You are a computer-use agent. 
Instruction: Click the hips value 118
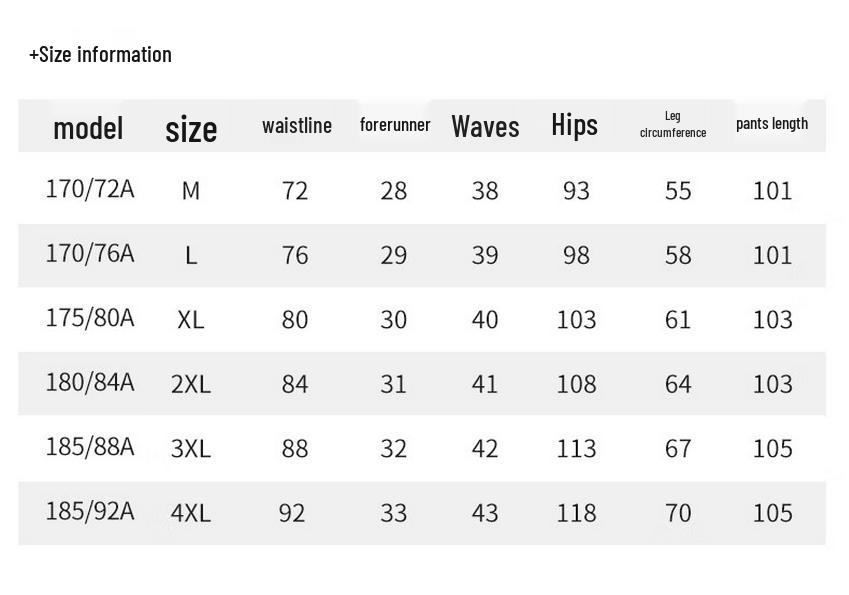coord(576,513)
